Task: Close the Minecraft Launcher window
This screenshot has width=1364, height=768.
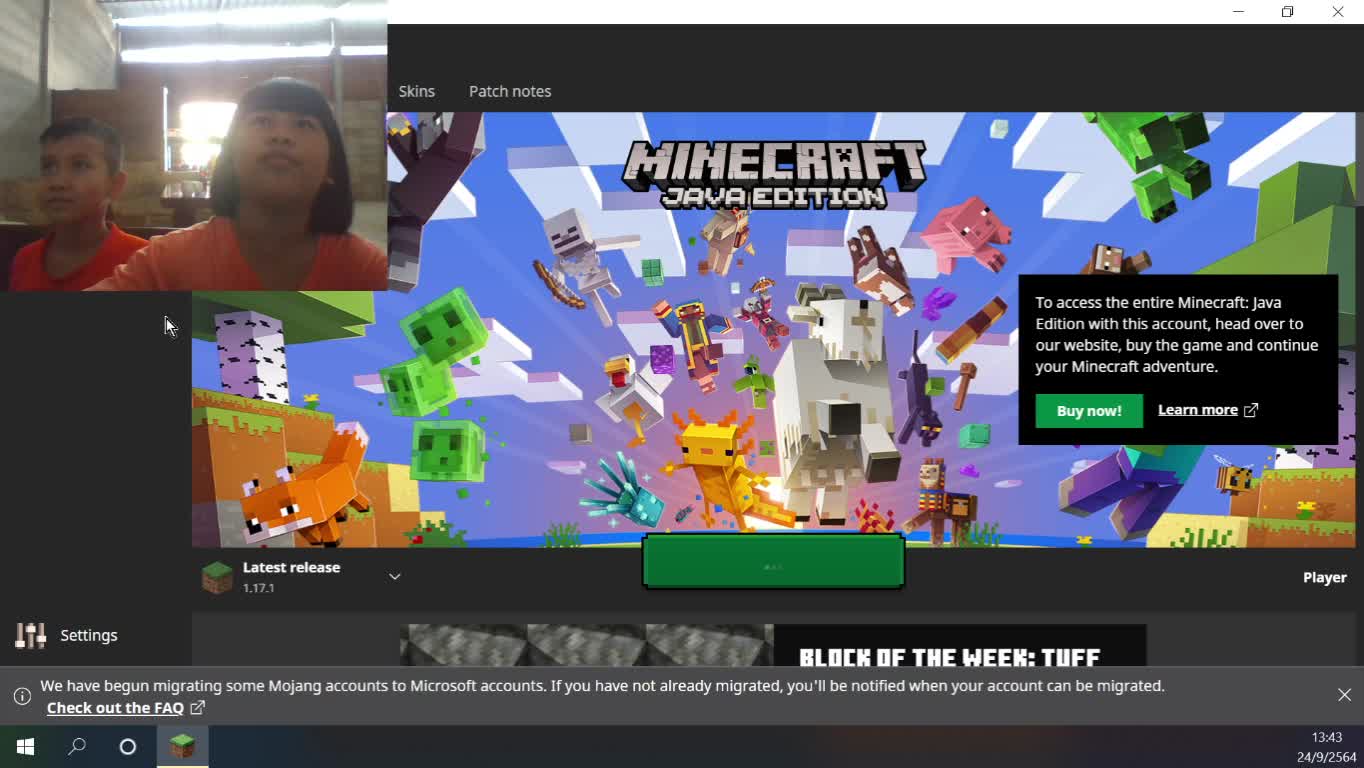Action: (x=1338, y=12)
